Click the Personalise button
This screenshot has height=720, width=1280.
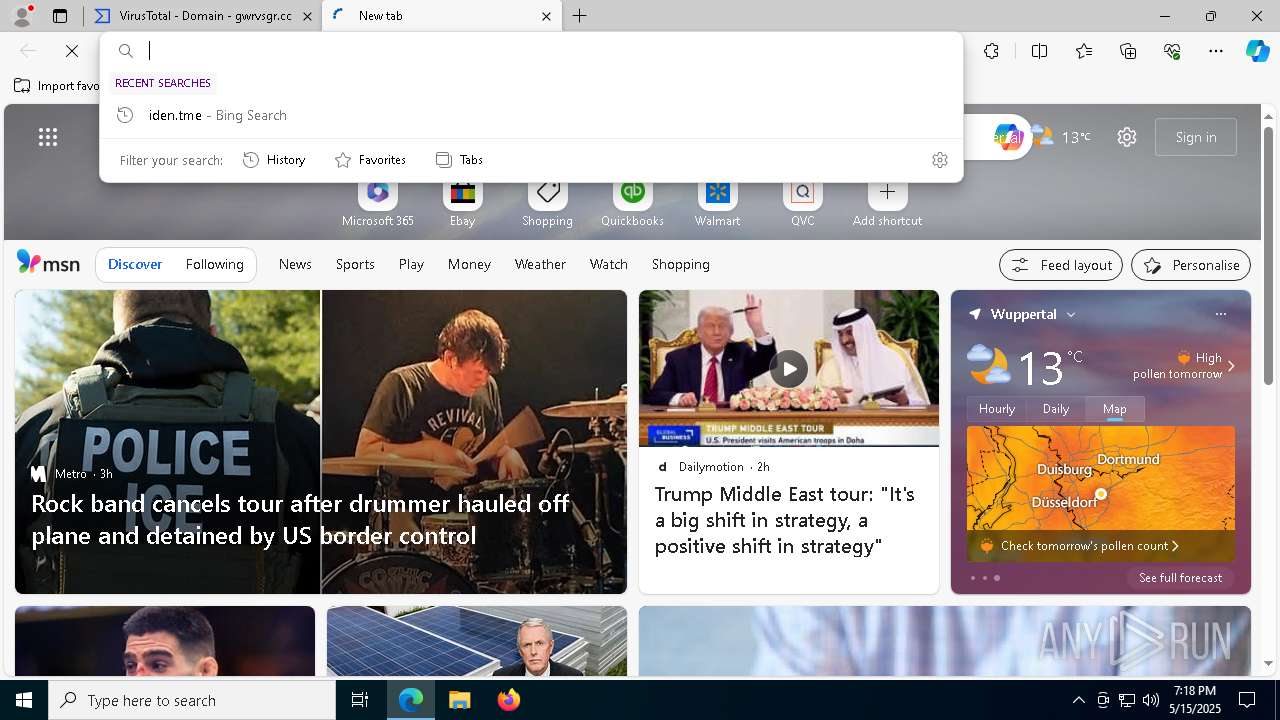pyautogui.click(x=1191, y=265)
